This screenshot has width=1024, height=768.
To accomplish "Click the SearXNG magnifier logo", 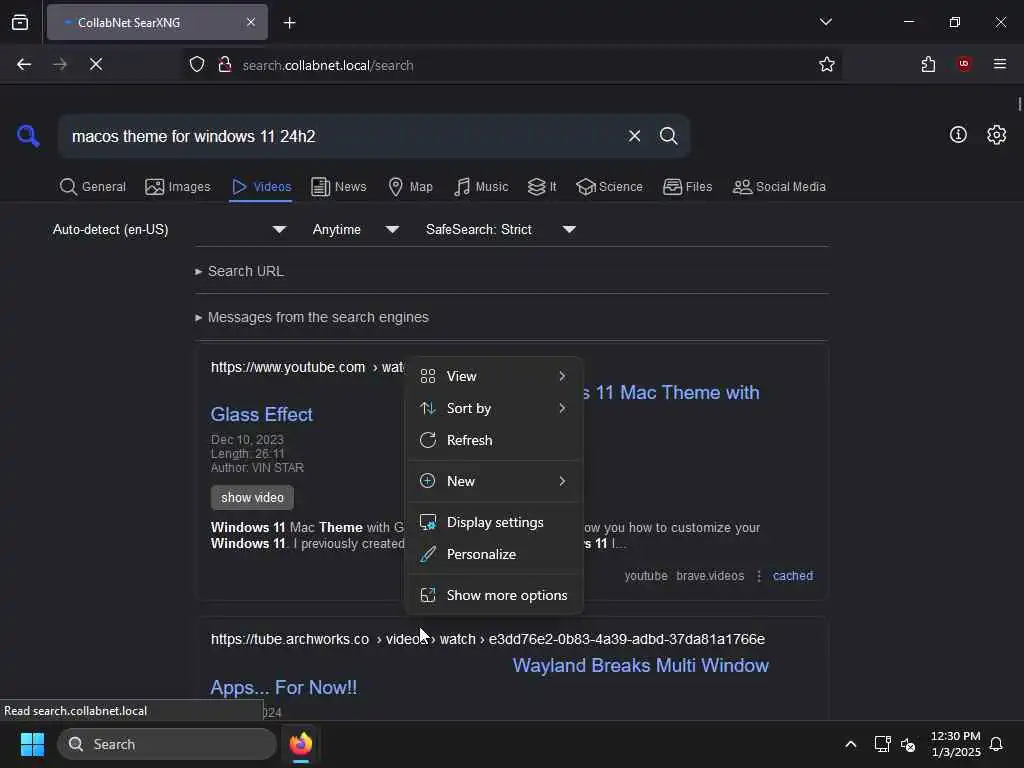I will click(x=28, y=136).
